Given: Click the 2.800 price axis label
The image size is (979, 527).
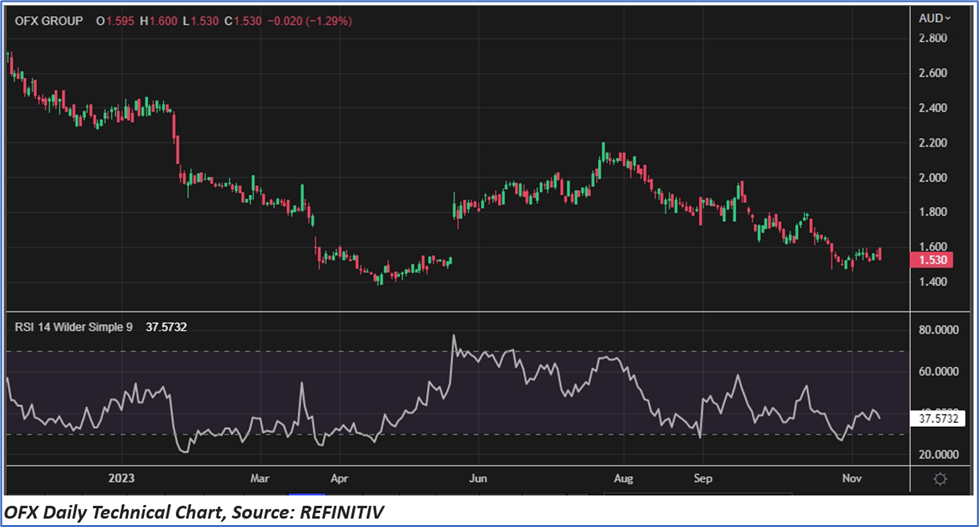Looking at the screenshot, I should tap(933, 38).
